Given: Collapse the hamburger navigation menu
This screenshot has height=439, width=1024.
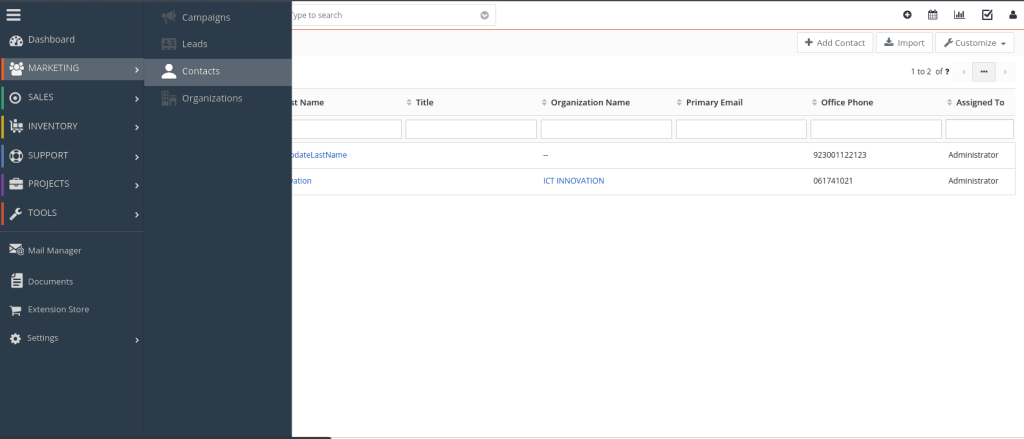Looking at the screenshot, I should [x=13, y=14].
